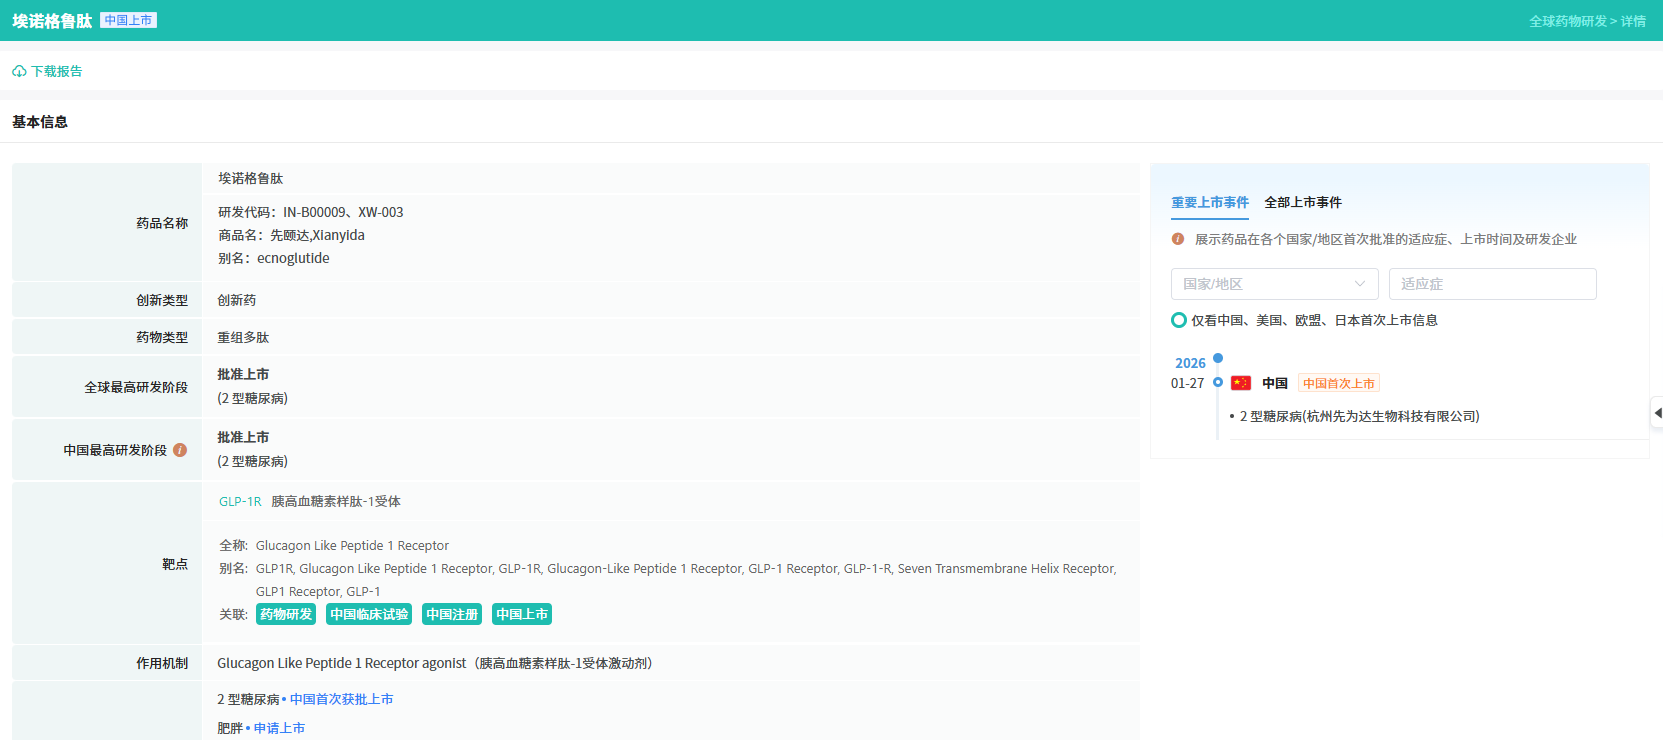Image resolution: width=1663 pixels, height=740 pixels.
Task: Click the 创新药 value
Action: click(x=237, y=301)
